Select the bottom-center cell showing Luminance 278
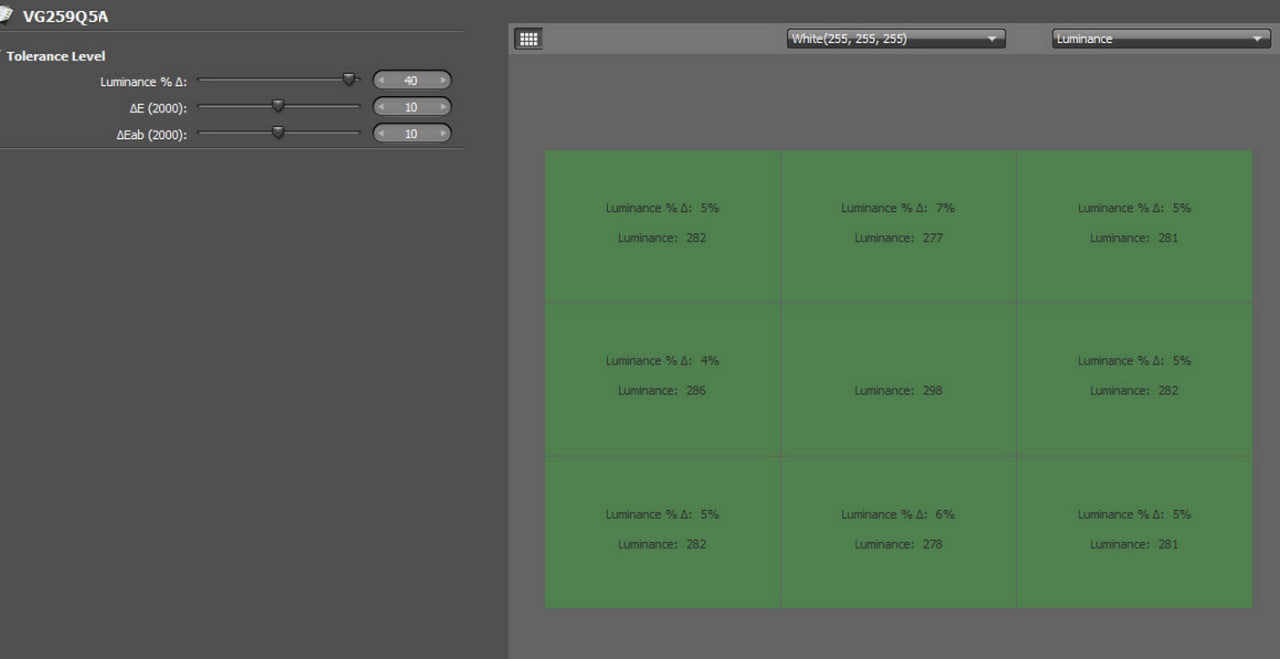 (898, 532)
